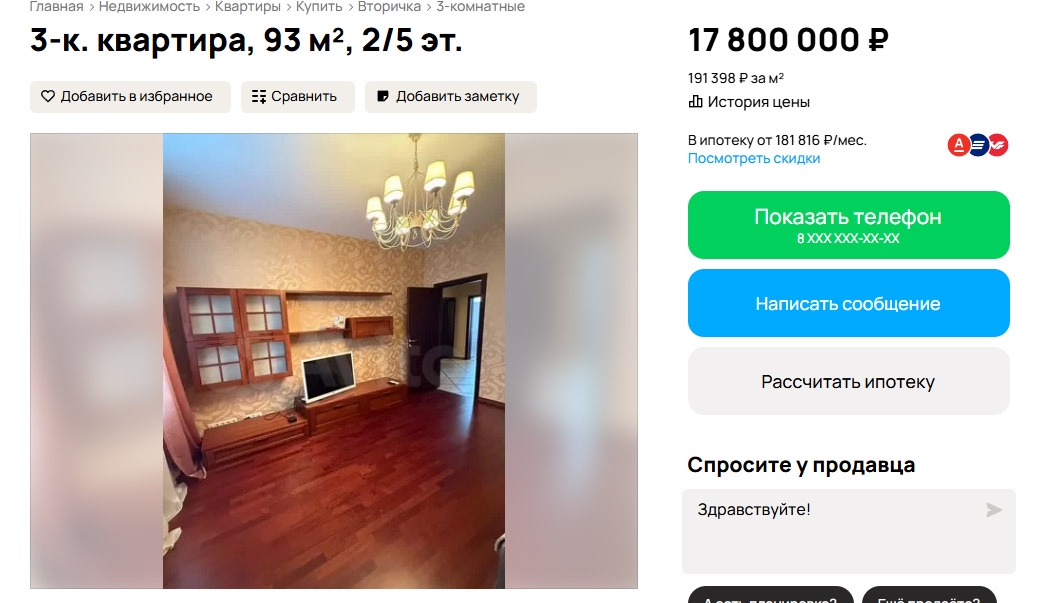Screen dimensions: 1041x603
Task: Click the compare list icon
Action: pos(259,96)
